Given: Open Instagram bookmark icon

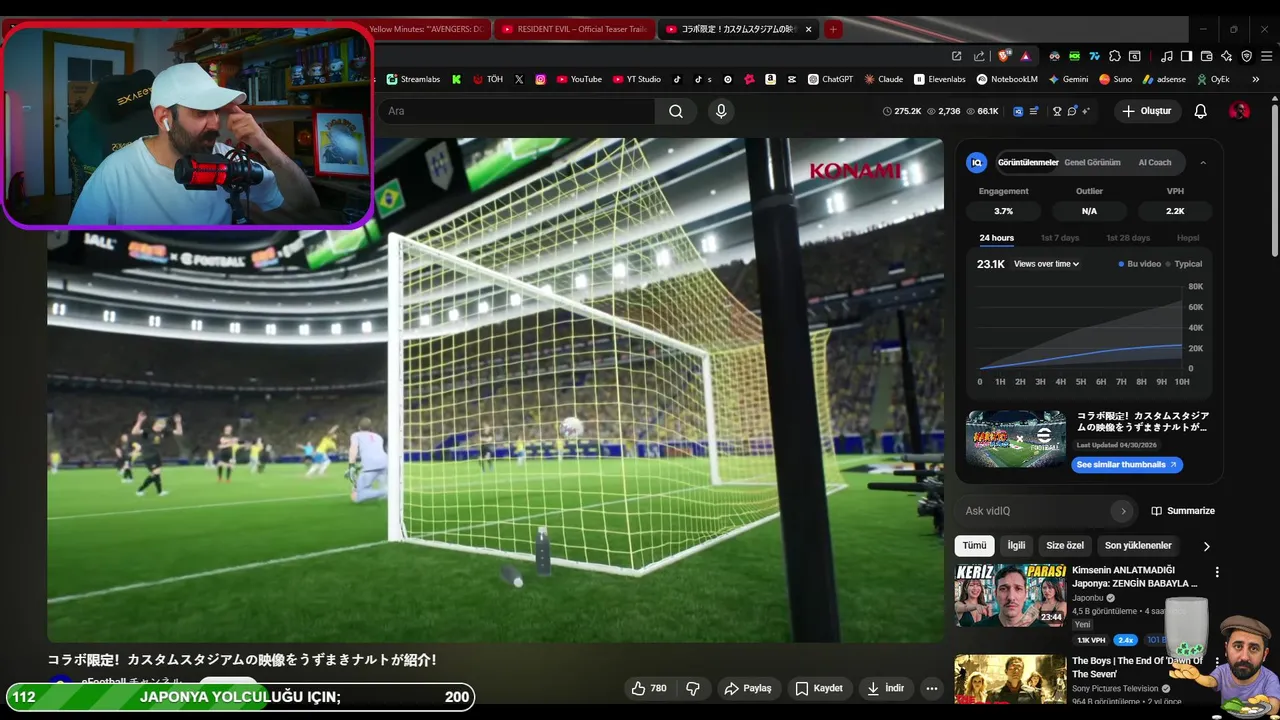Looking at the screenshot, I should [x=540, y=79].
